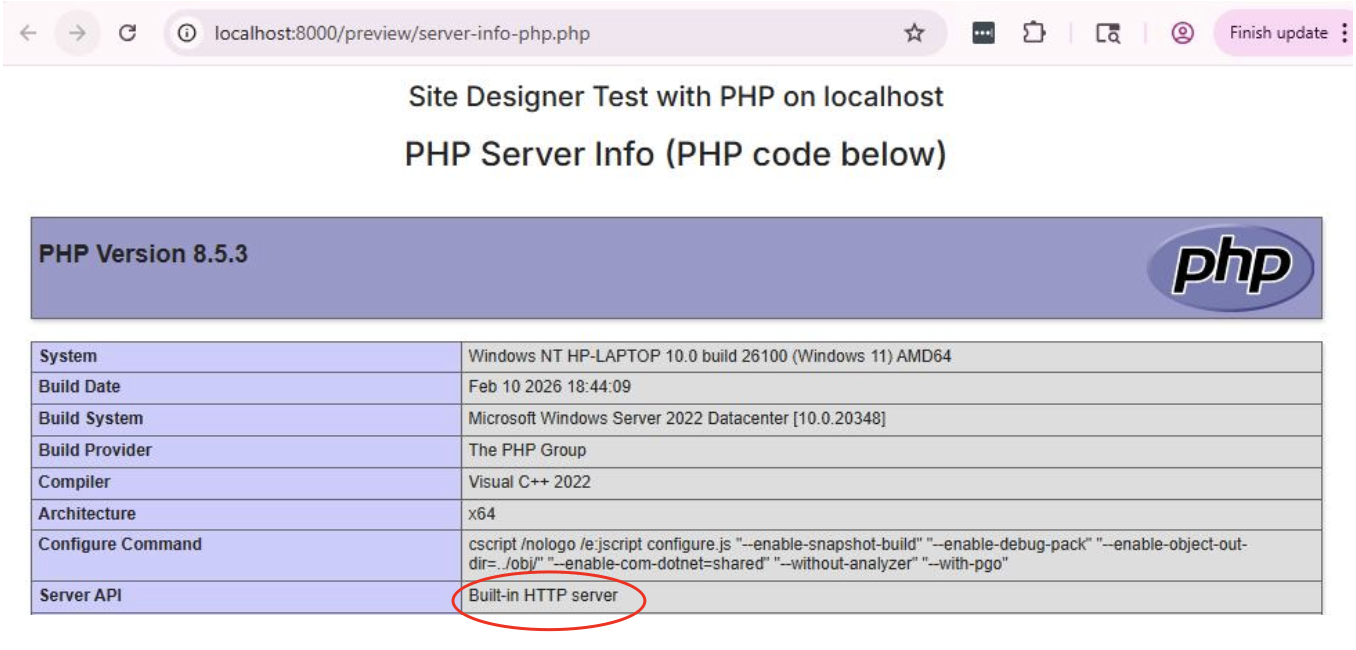Bookmark this page with the star icon
1356x650 pixels.
pyautogui.click(x=914, y=33)
